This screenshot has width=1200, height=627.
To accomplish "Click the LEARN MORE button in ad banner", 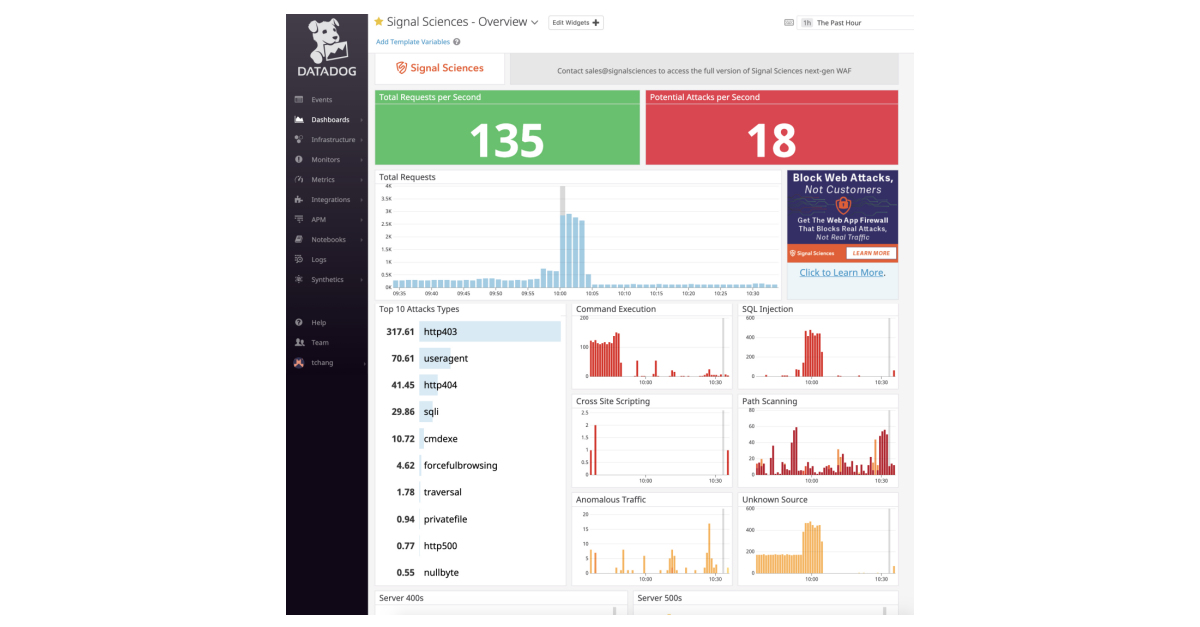I will [871, 253].
